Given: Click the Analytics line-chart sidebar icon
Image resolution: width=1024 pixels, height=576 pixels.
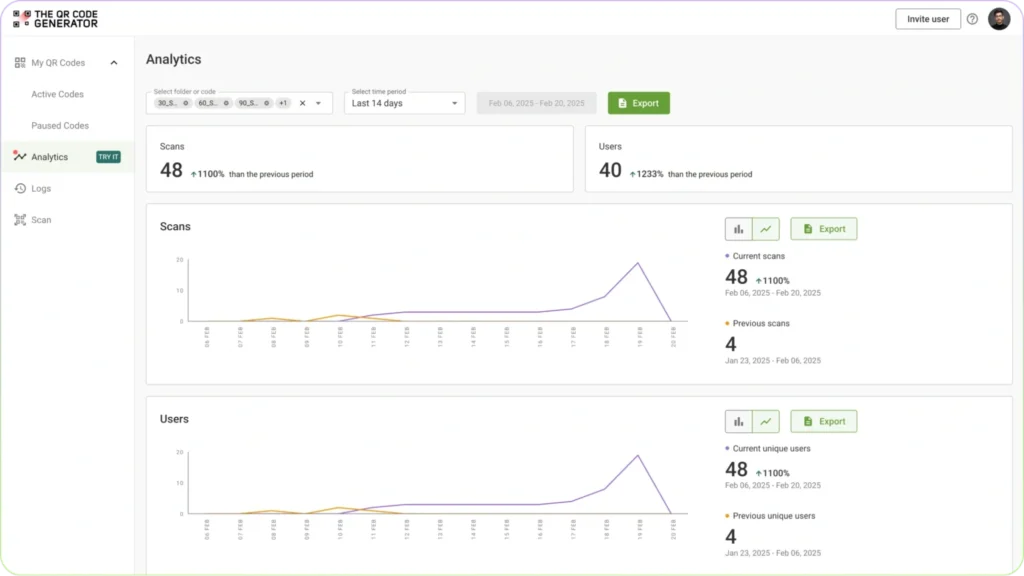Looking at the screenshot, I should click(x=20, y=156).
